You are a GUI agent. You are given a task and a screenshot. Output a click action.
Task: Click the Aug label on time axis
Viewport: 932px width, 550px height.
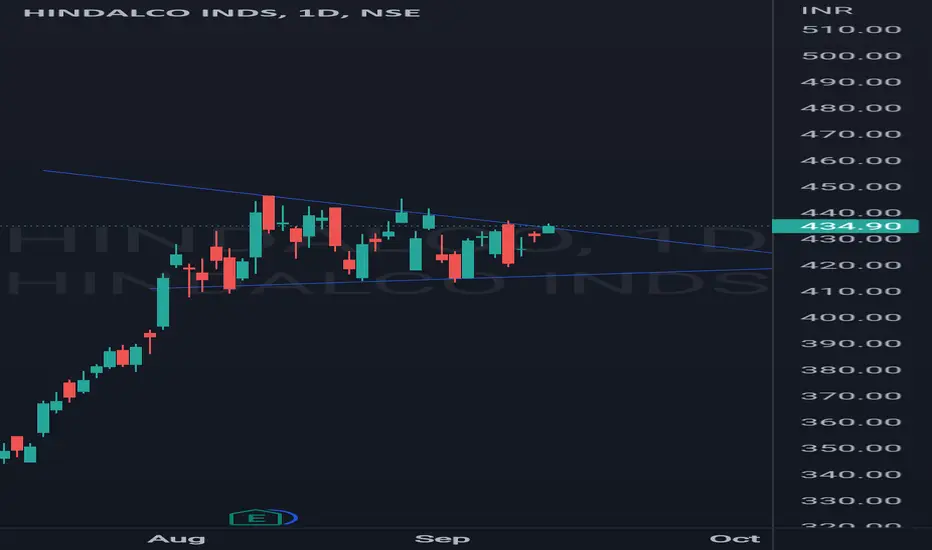177,539
